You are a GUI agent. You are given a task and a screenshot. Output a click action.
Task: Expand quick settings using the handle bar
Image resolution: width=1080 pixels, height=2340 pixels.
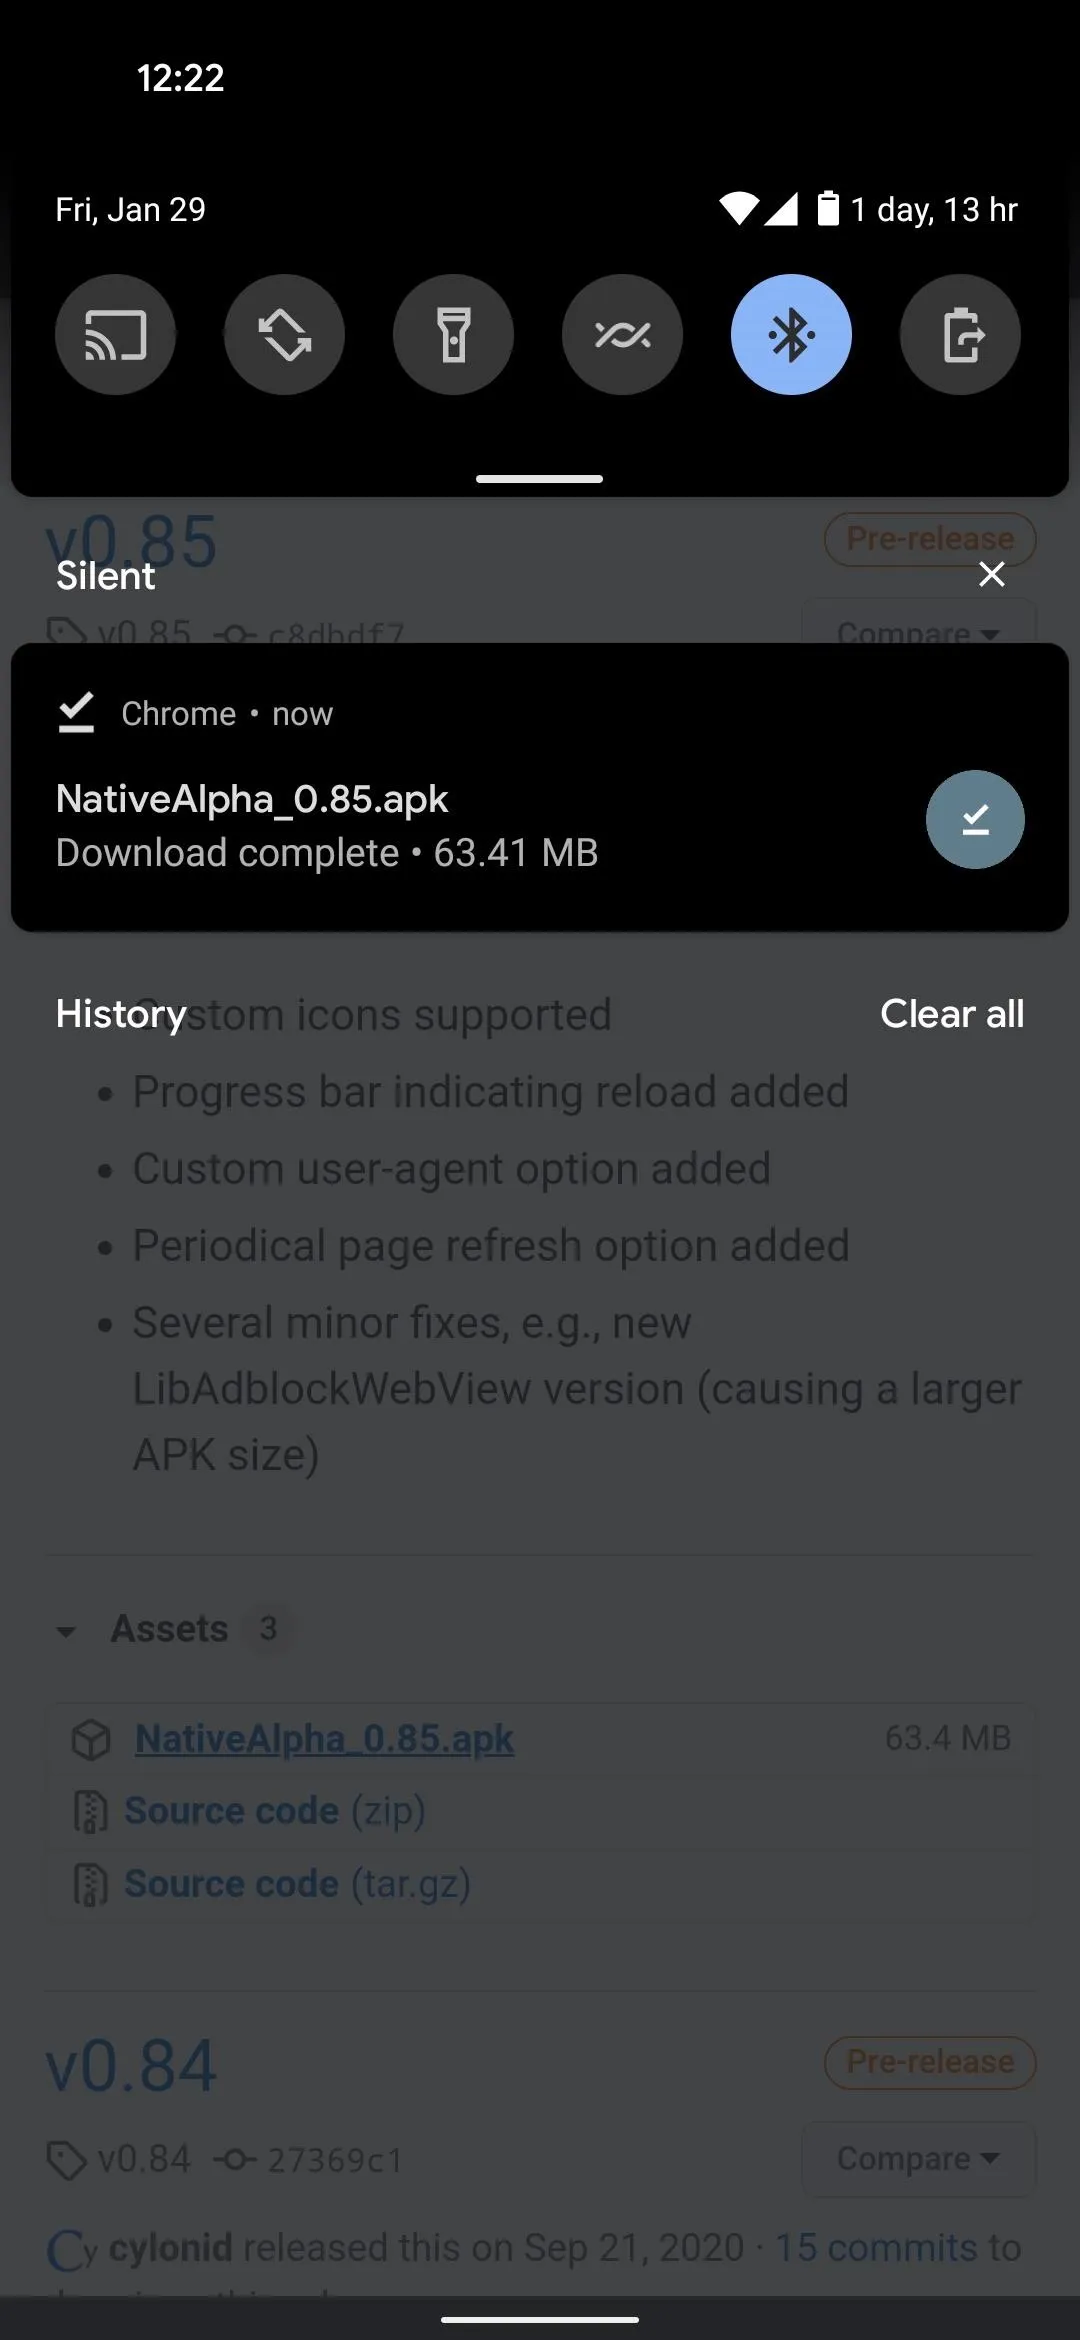(x=540, y=479)
